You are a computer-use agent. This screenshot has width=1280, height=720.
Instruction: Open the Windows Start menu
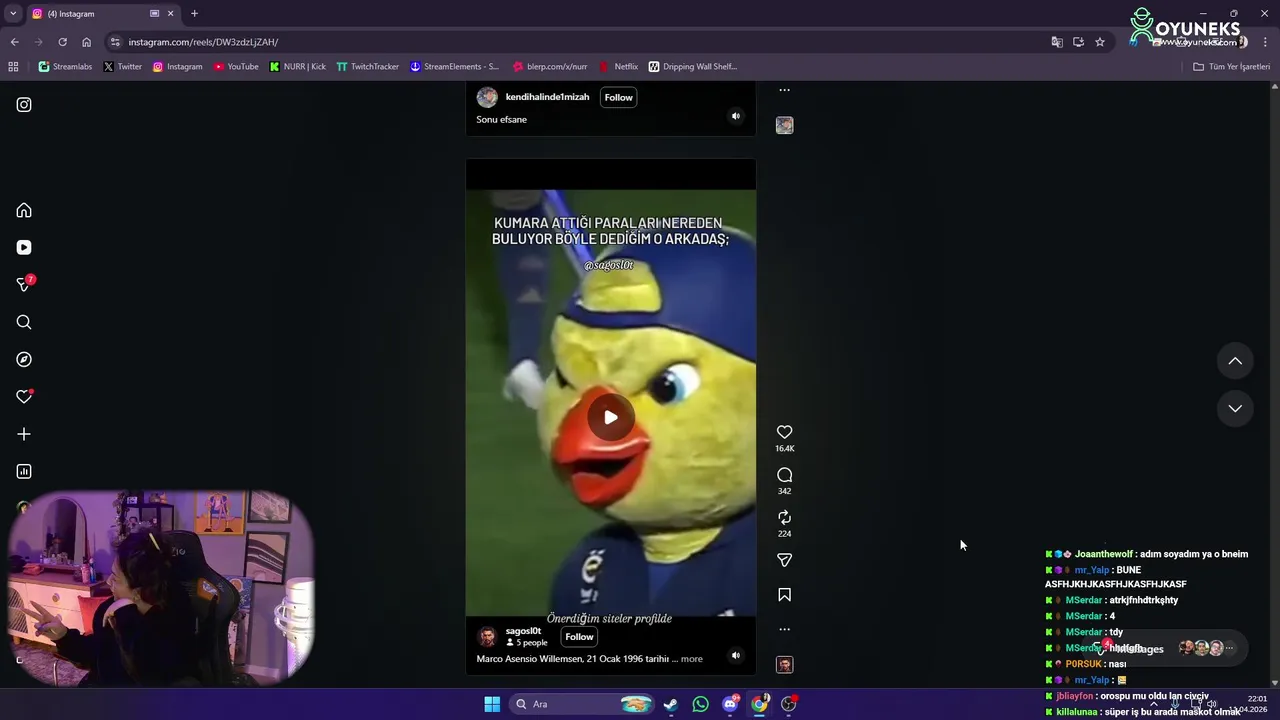pyautogui.click(x=492, y=704)
